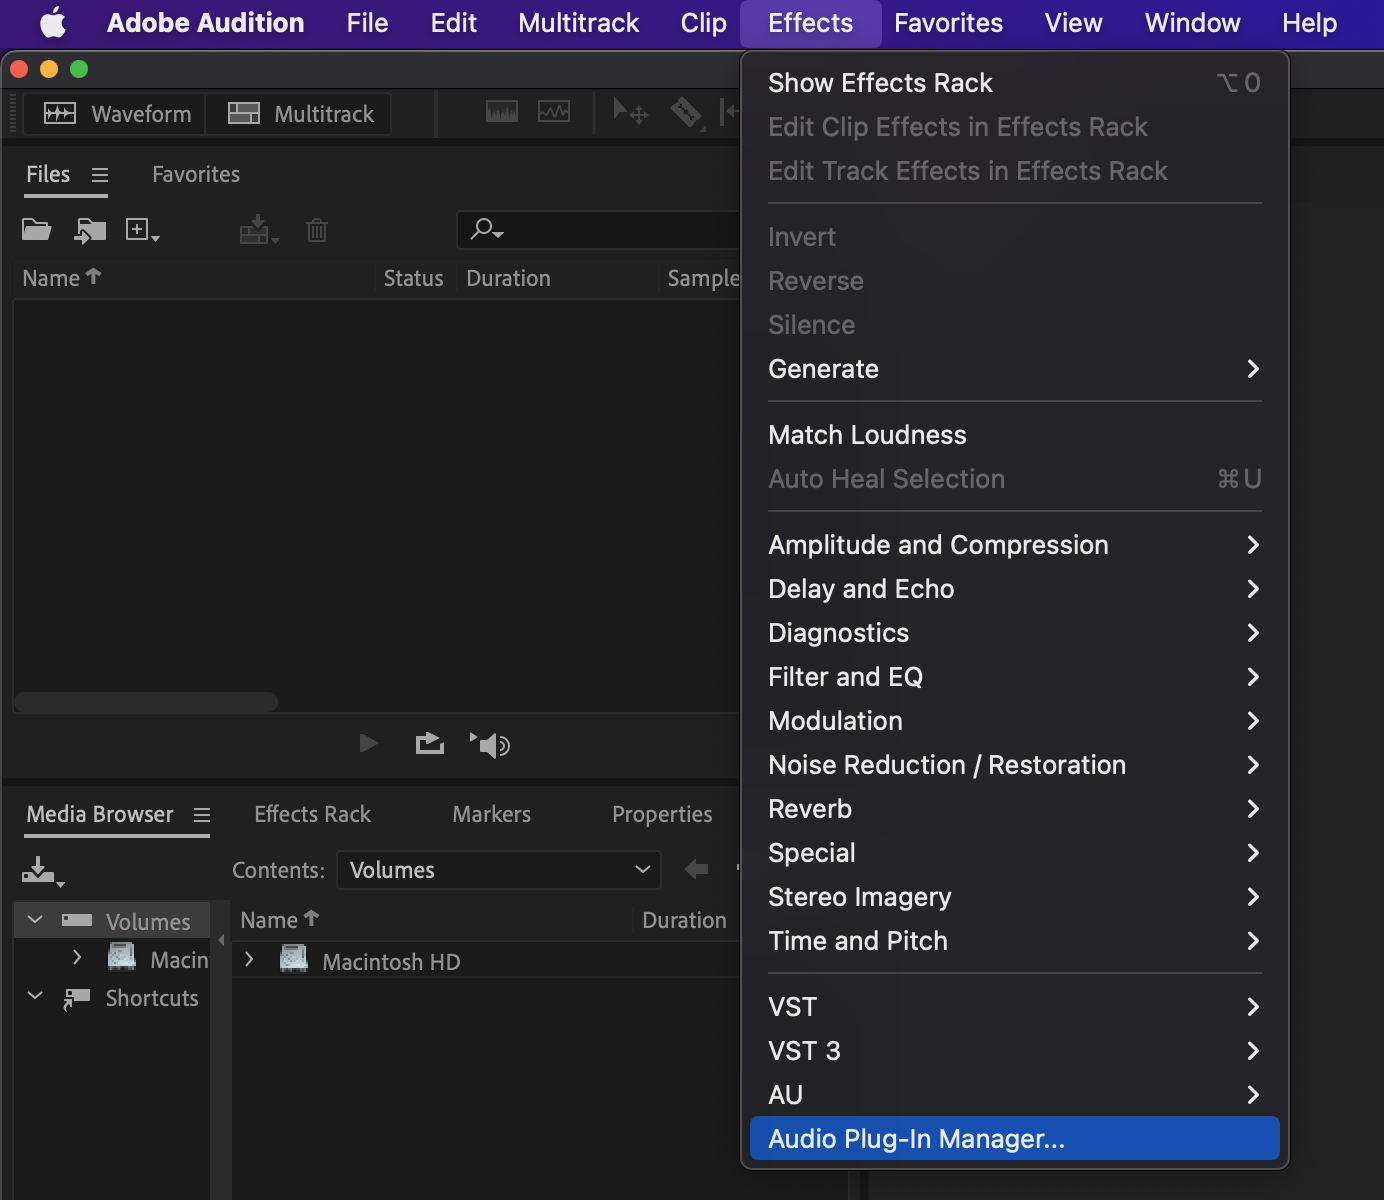
Task: Open the Special effects submenu
Action: (x=1014, y=853)
